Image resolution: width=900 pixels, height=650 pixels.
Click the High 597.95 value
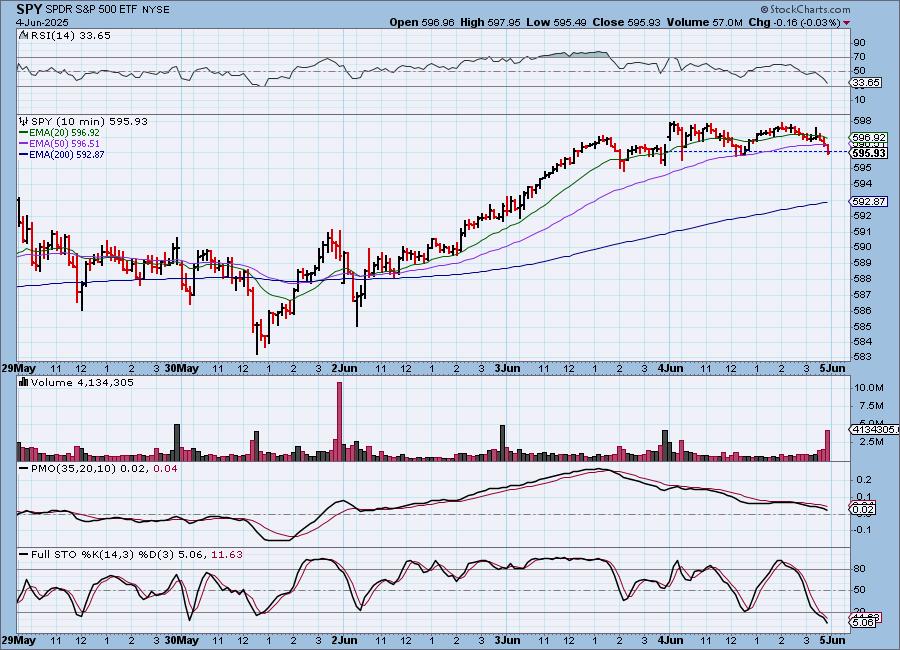tap(491, 22)
